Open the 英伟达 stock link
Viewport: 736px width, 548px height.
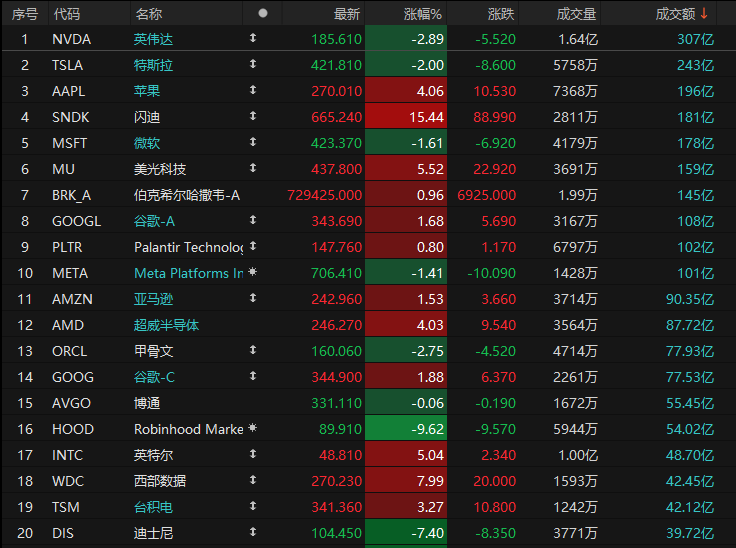(x=153, y=39)
